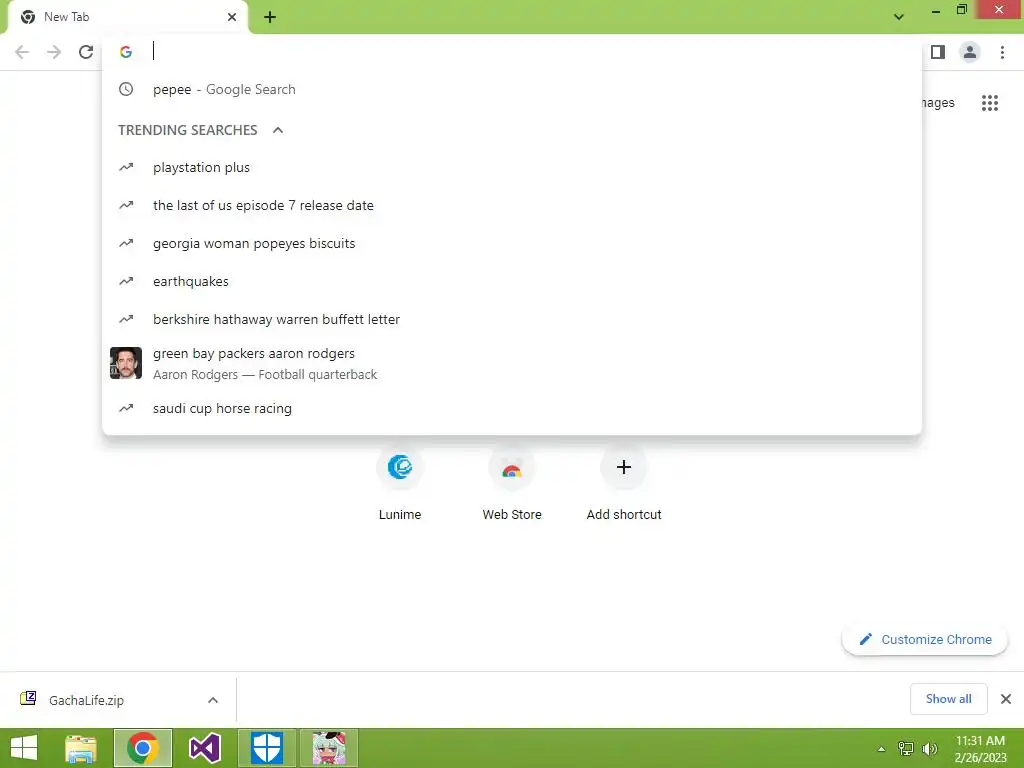
Task: Click Show all downloads button
Action: (948, 699)
